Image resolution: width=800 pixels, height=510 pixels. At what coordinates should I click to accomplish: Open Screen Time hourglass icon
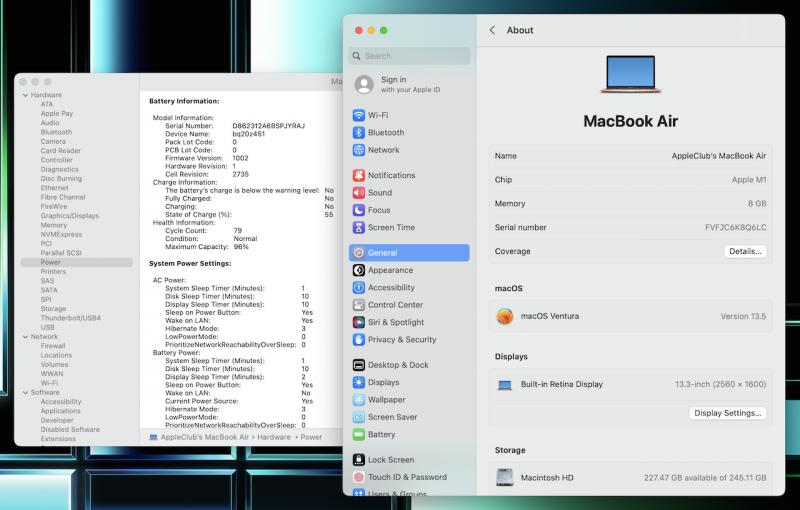pyautogui.click(x=359, y=227)
